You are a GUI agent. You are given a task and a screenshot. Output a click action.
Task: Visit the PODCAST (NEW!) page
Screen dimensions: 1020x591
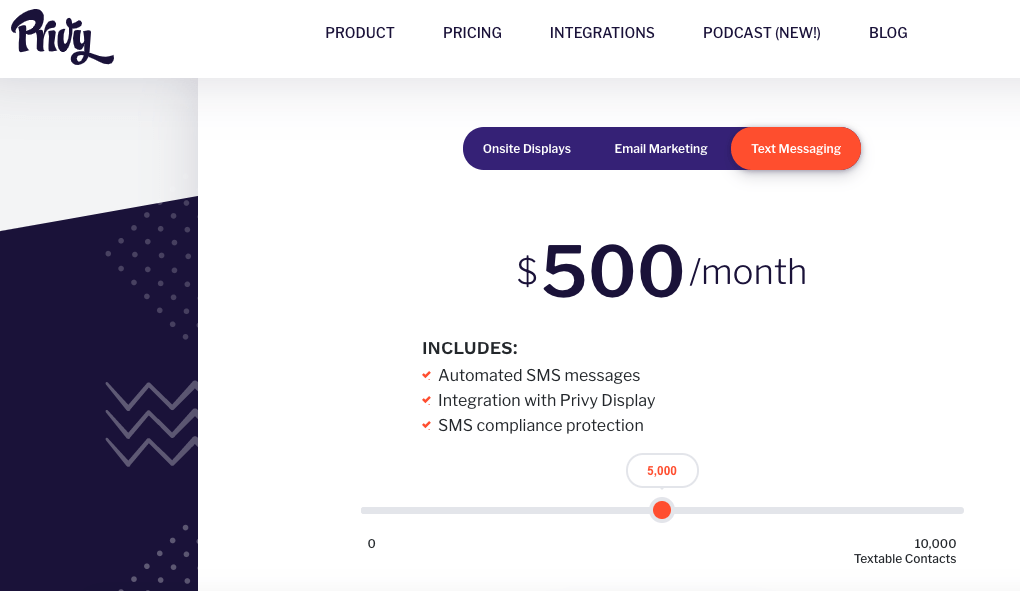tap(762, 33)
